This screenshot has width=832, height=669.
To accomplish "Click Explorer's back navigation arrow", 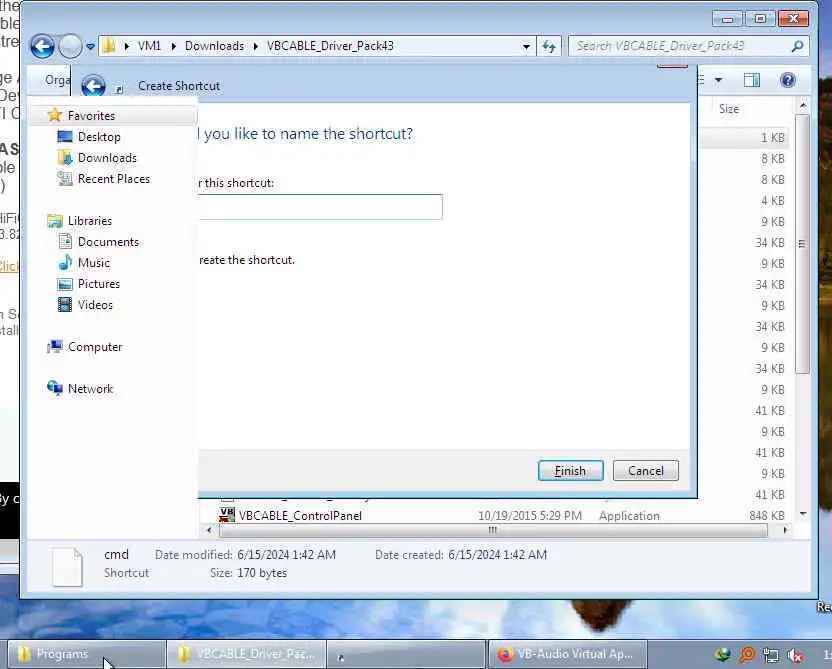I will 42,47.
